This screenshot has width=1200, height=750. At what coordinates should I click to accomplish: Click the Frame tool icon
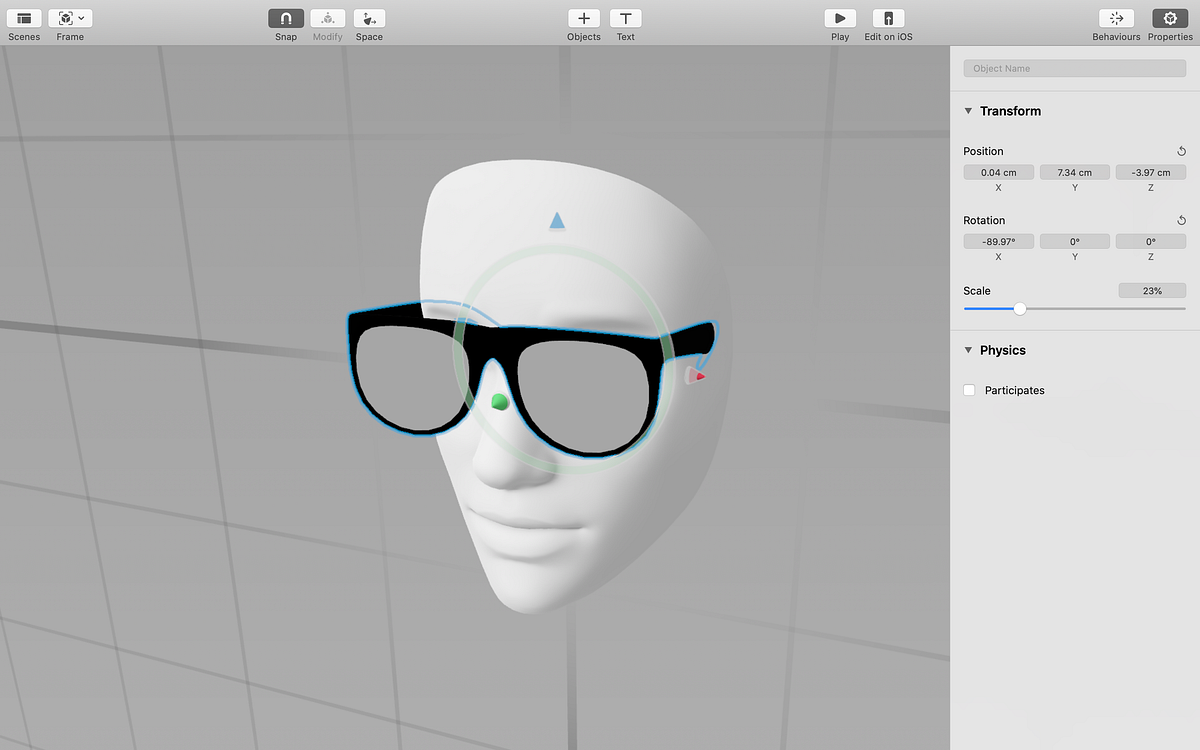point(64,18)
